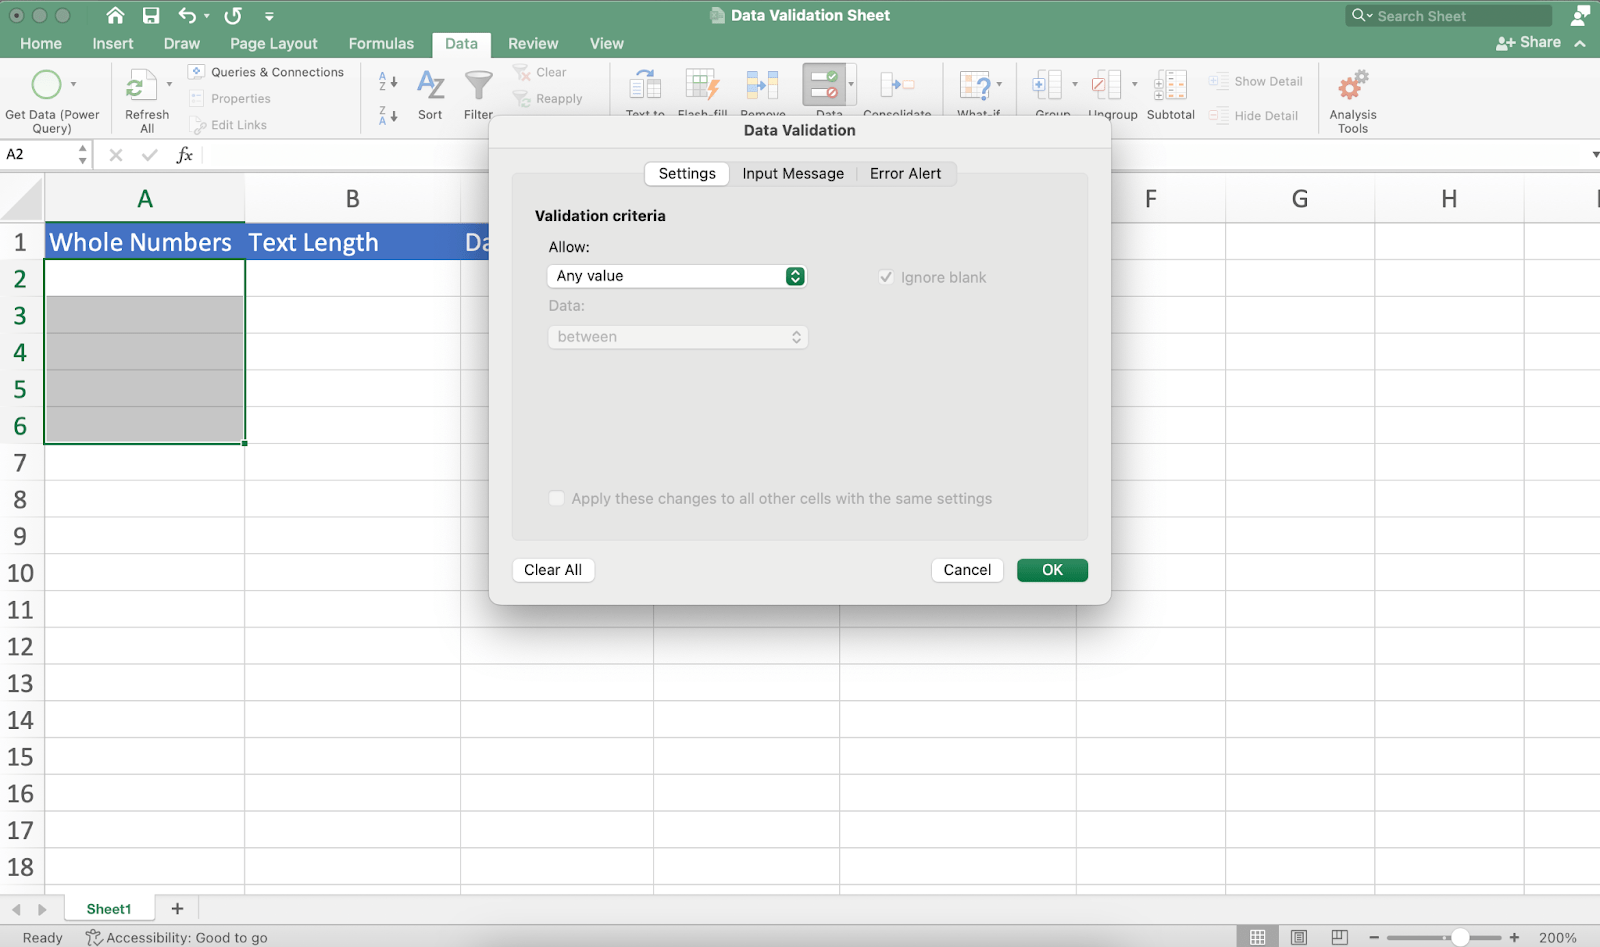Open the Sort tool
Viewport: 1600px width, 947px height.
(x=430, y=95)
